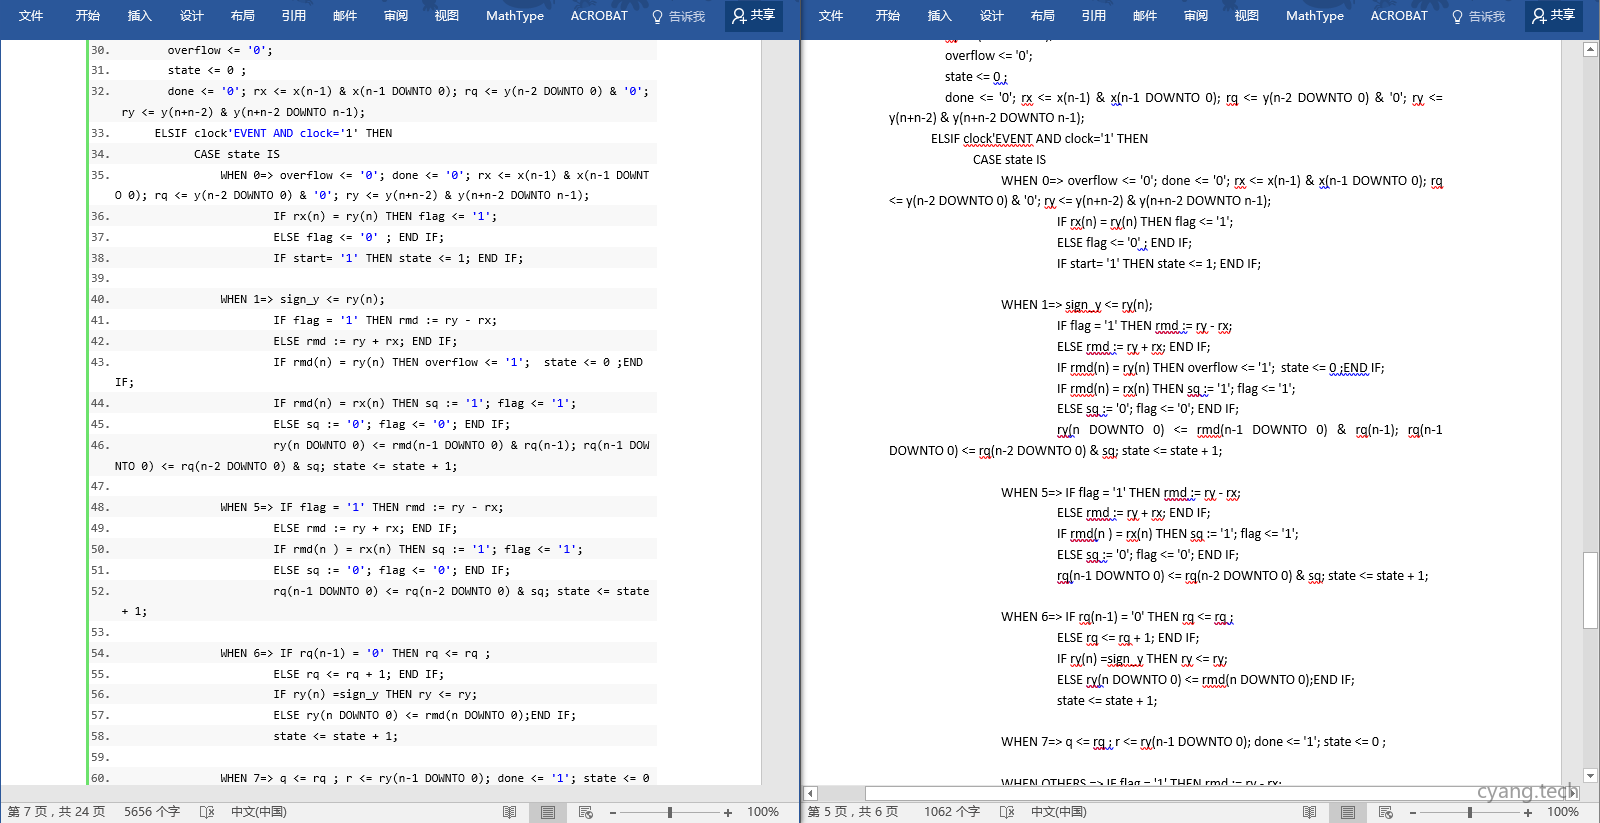Image resolution: width=1600 pixels, height=823 pixels.
Task: Toggle Print Layout view in right window
Action: pyautogui.click(x=1348, y=812)
